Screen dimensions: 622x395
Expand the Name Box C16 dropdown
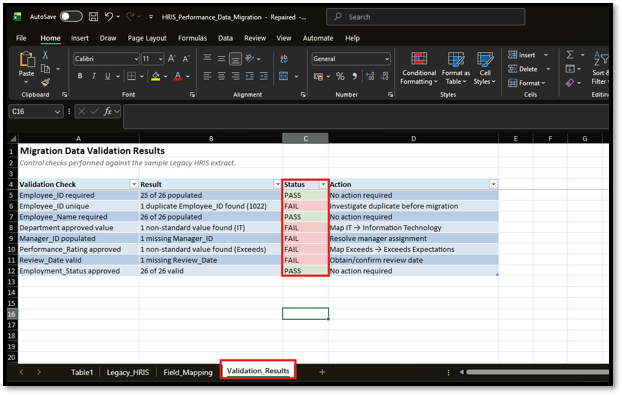click(58, 111)
